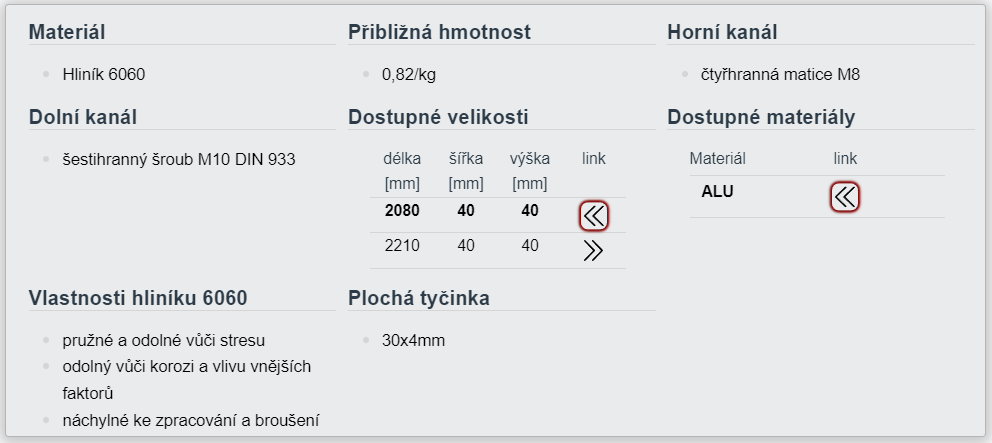Click the pružné a odolné vůči stresu bullet
This screenshot has width=992, height=443.
164,340
